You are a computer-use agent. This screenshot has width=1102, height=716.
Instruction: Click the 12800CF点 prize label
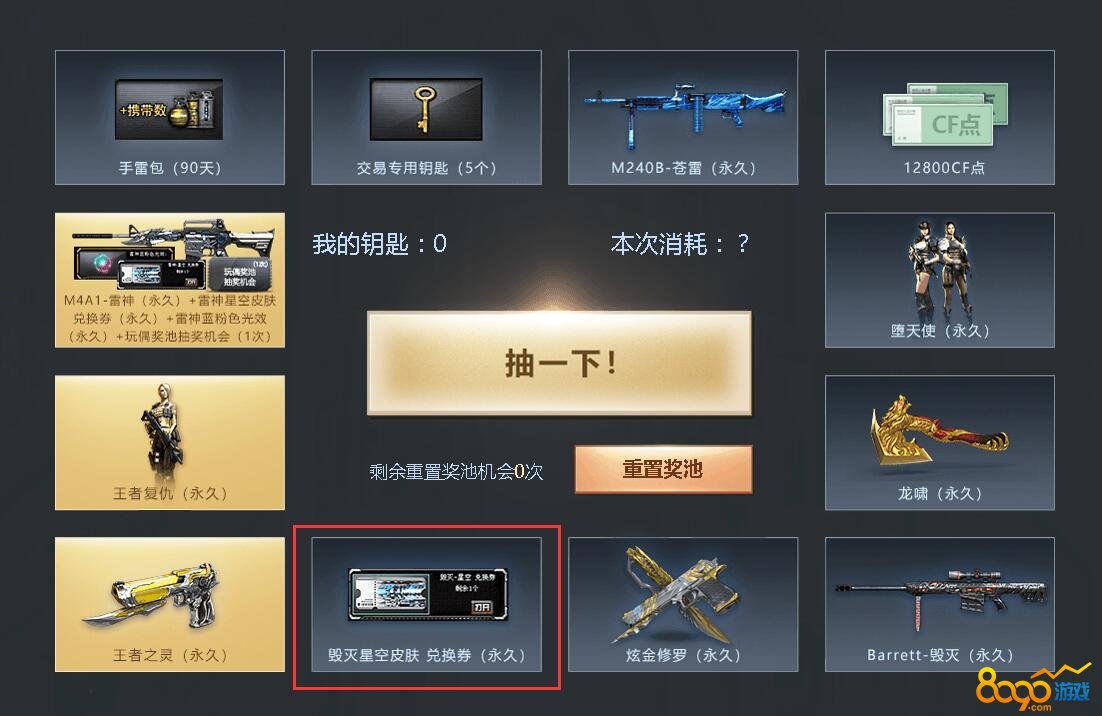pyautogui.click(x=944, y=168)
